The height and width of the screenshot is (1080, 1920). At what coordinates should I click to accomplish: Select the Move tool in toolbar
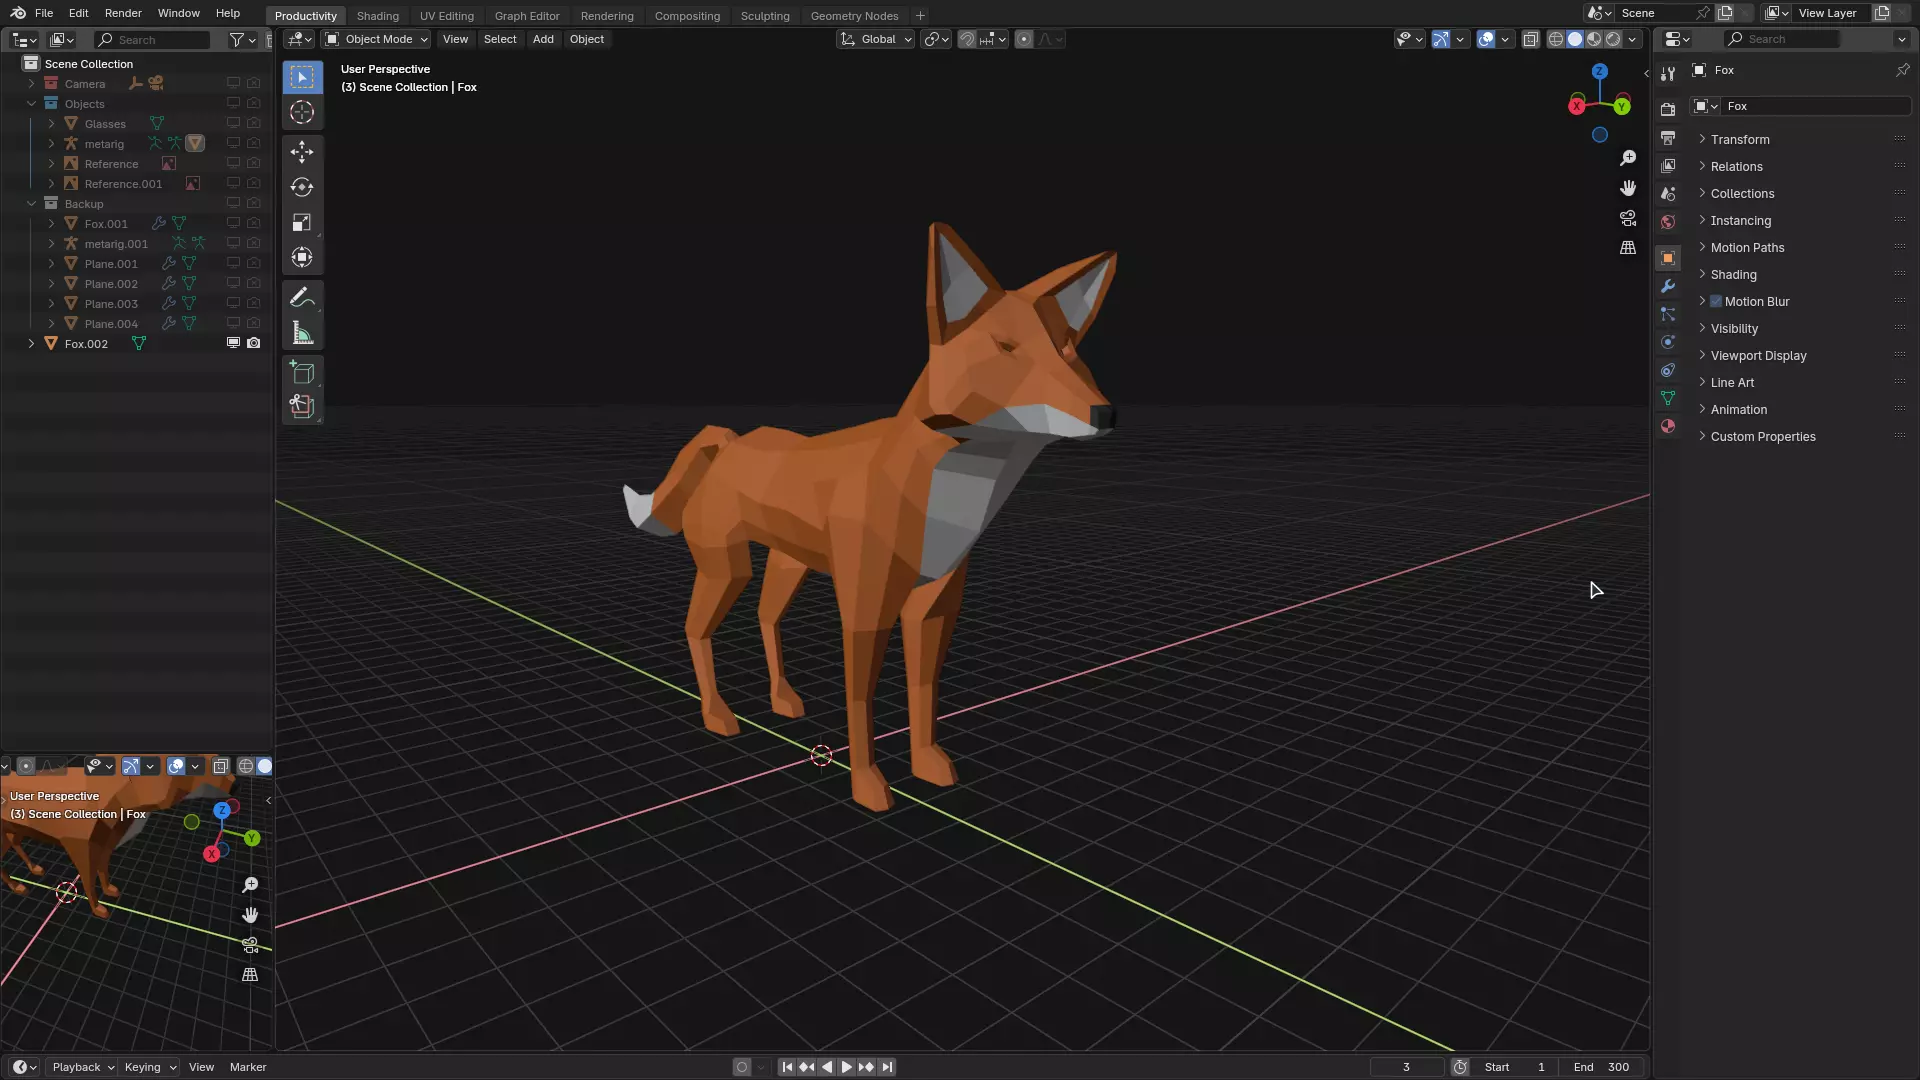point(302,152)
